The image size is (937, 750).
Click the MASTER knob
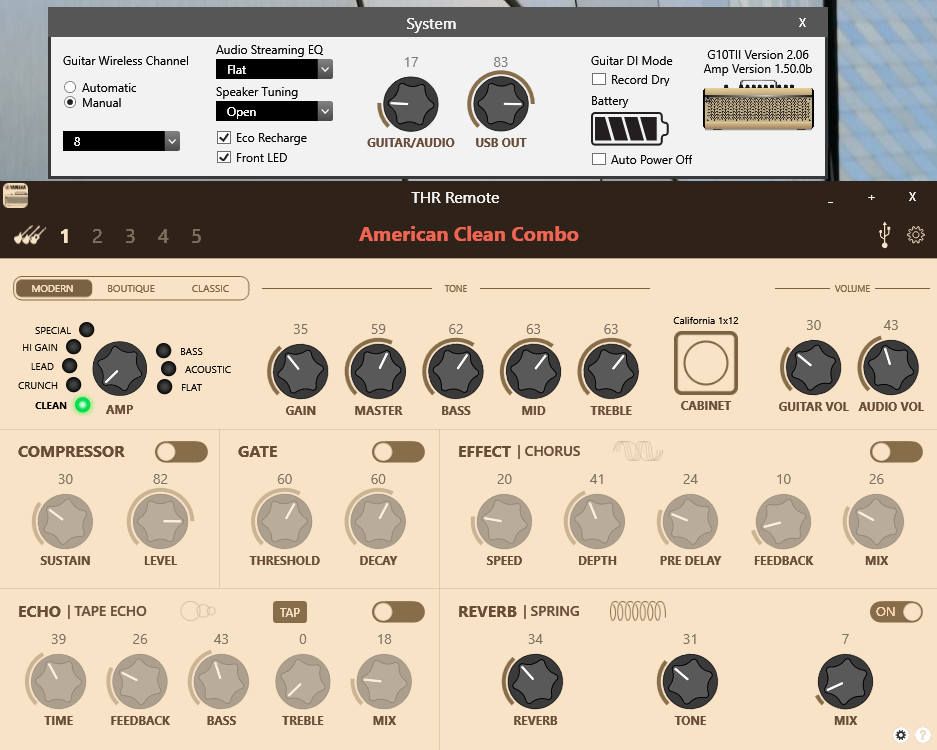click(x=378, y=371)
